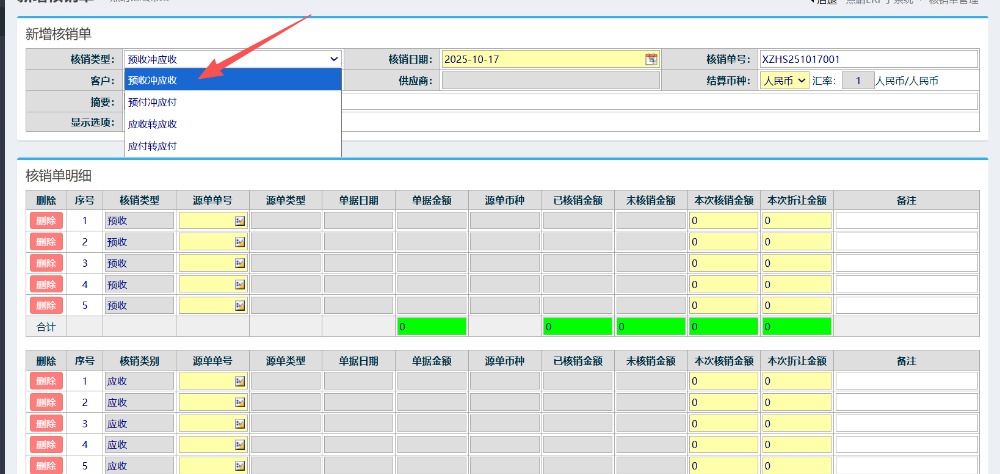This screenshot has height=474, width=1000.
Task: Click the 核销单号 input field
Action: point(867,59)
